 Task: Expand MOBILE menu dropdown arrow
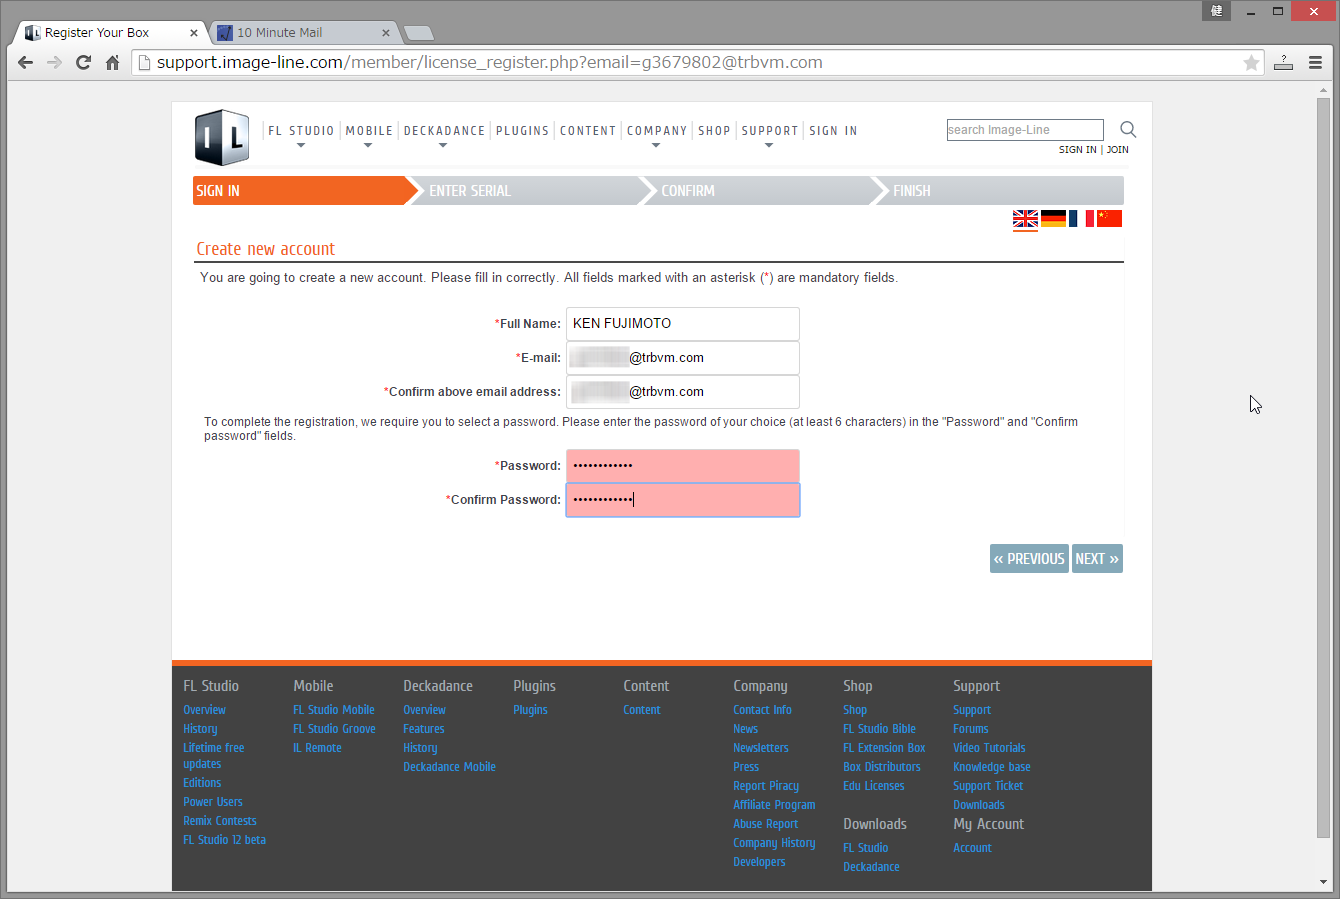click(x=368, y=146)
